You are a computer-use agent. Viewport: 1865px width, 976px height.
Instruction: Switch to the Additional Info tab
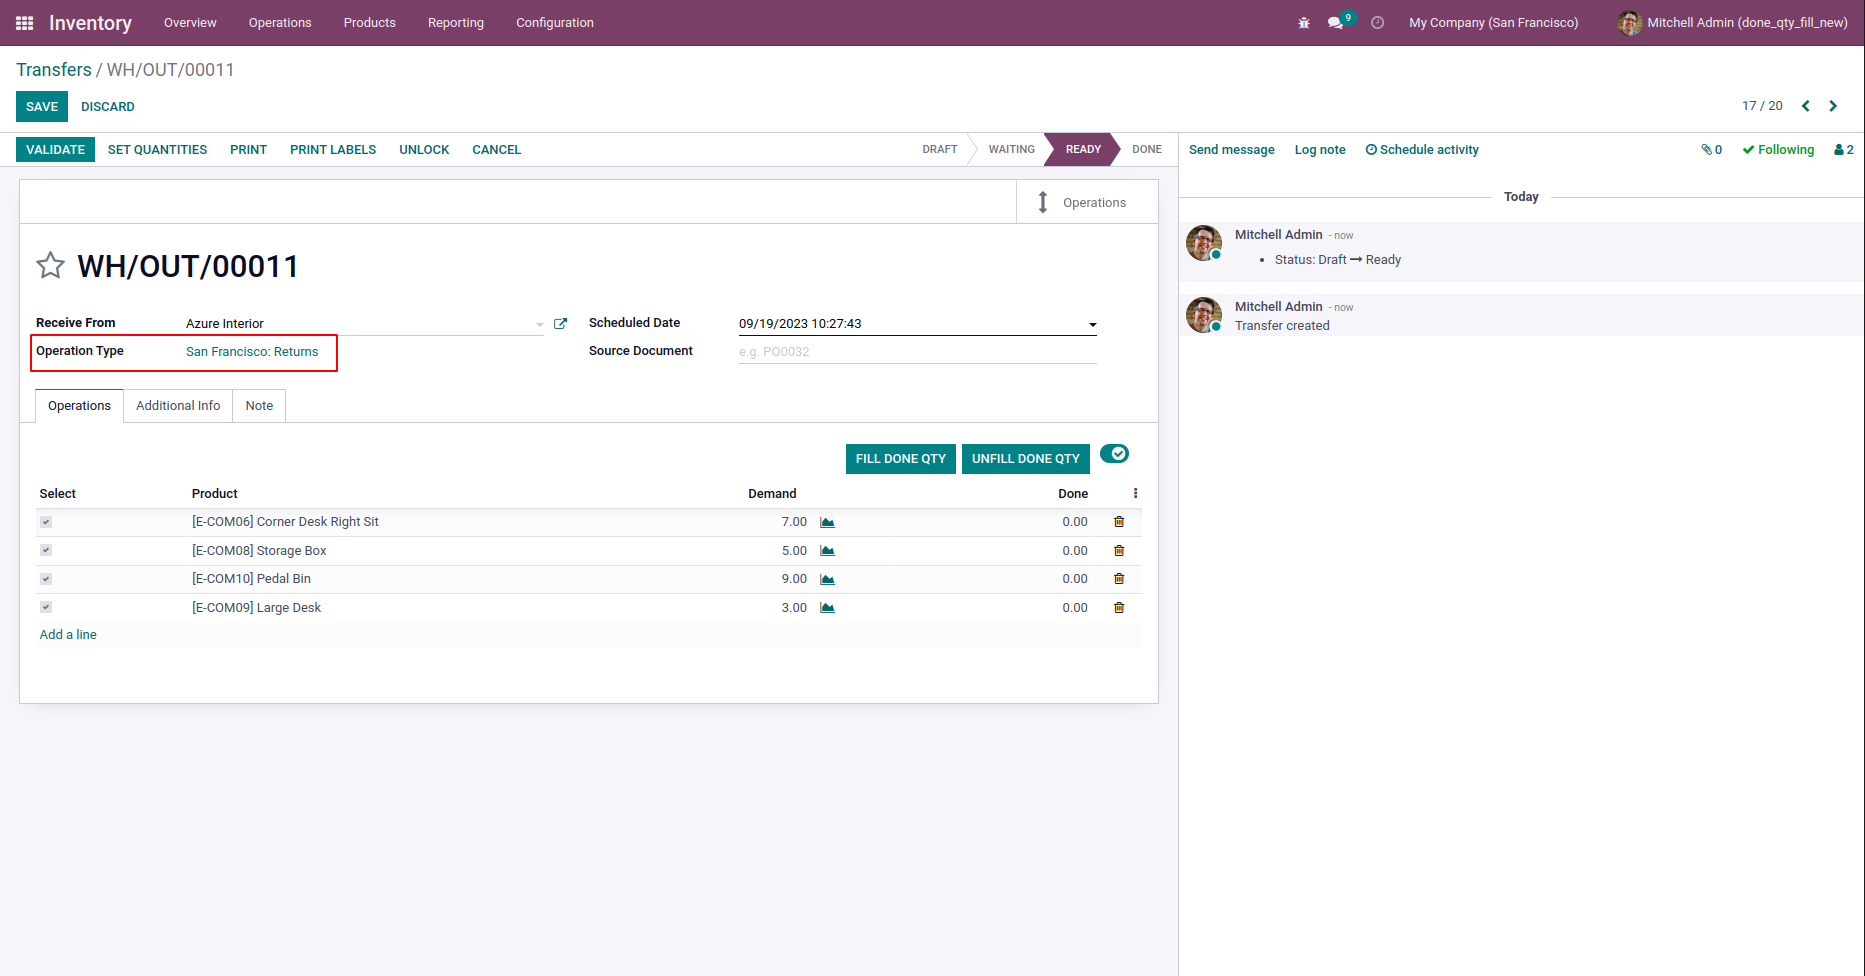(x=178, y=406)
